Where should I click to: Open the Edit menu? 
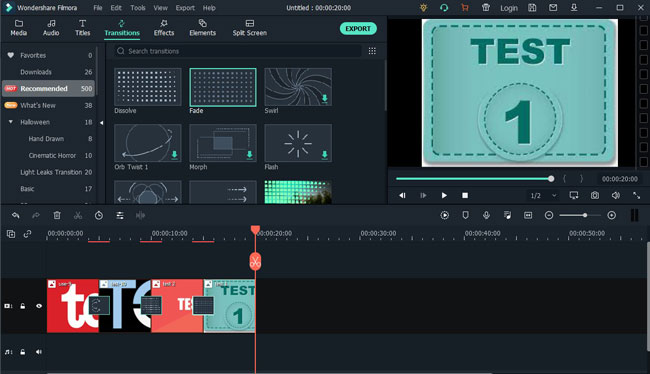(x=116, y=8)
